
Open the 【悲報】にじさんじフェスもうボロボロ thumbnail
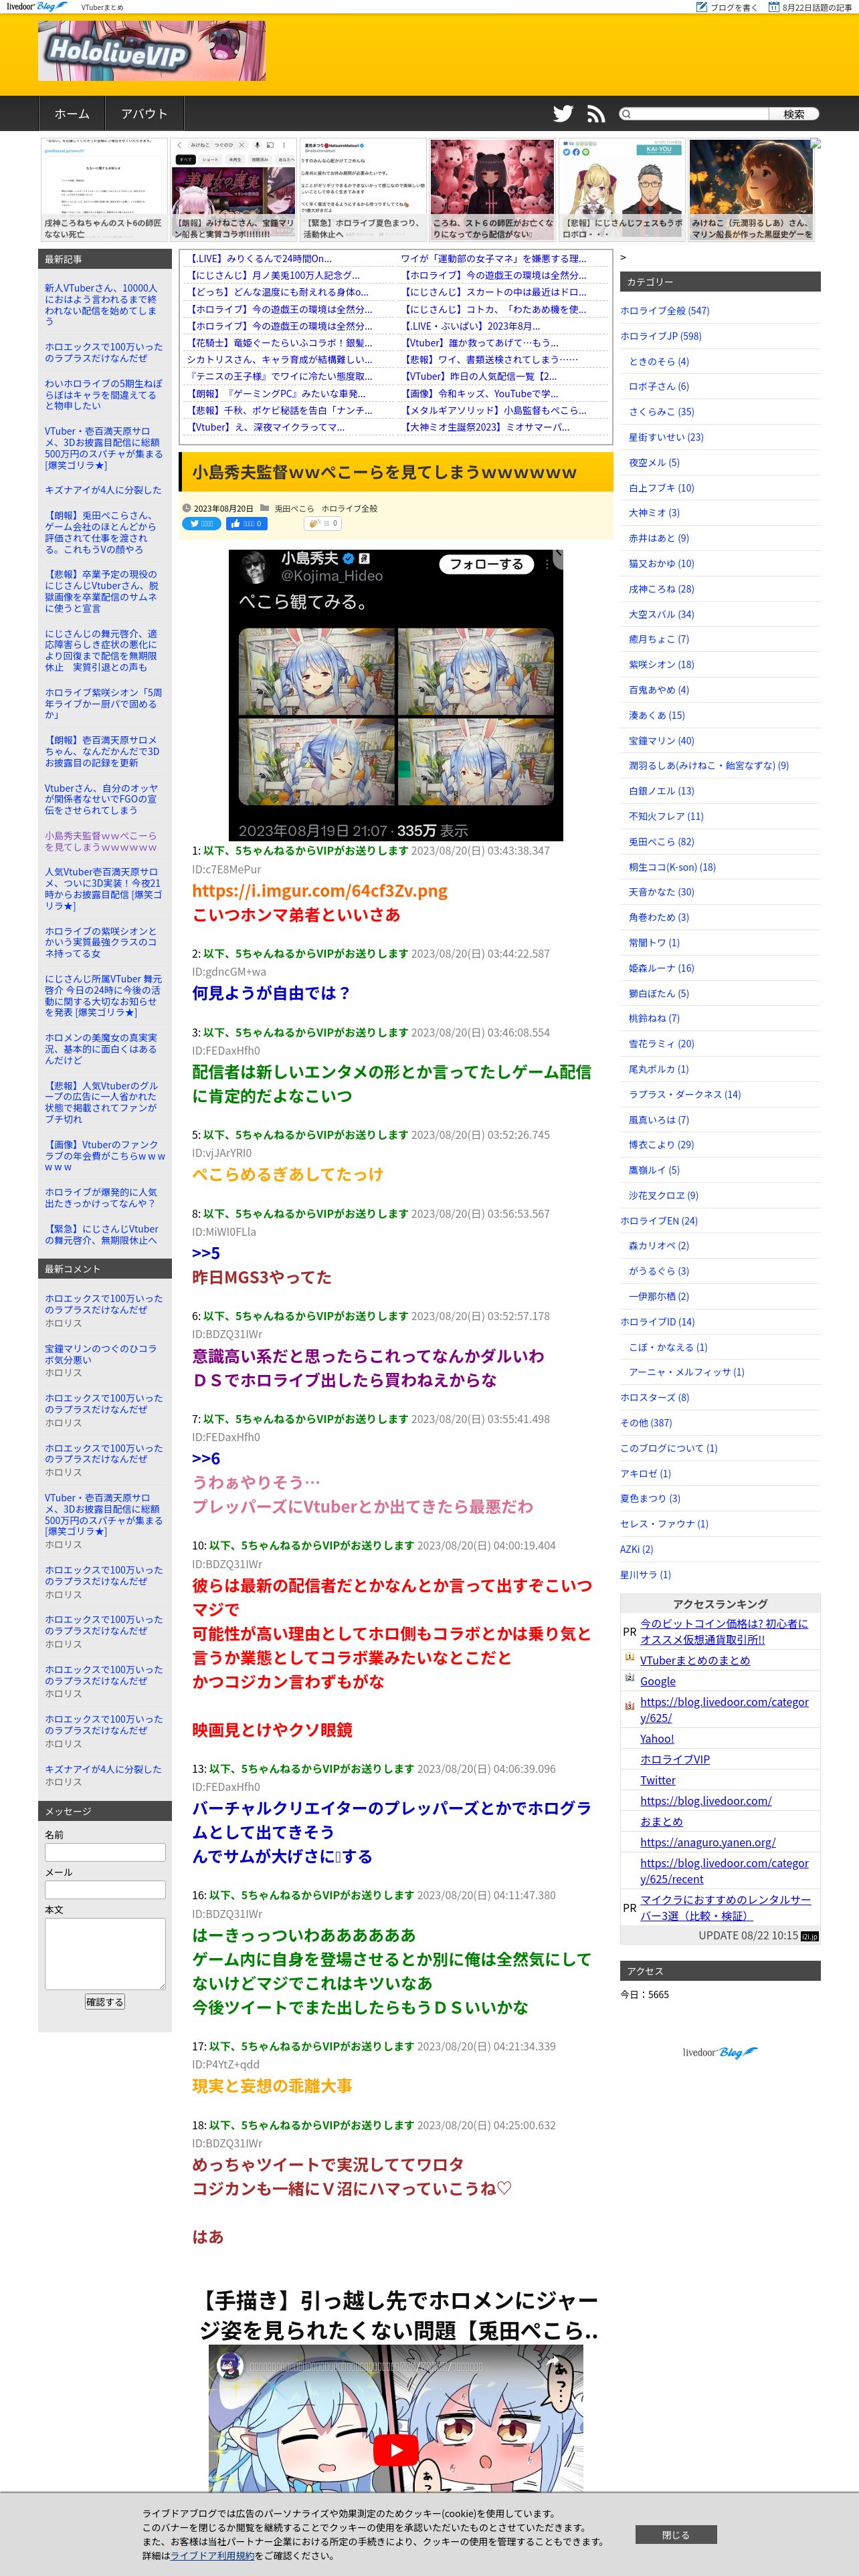point(623,190)
